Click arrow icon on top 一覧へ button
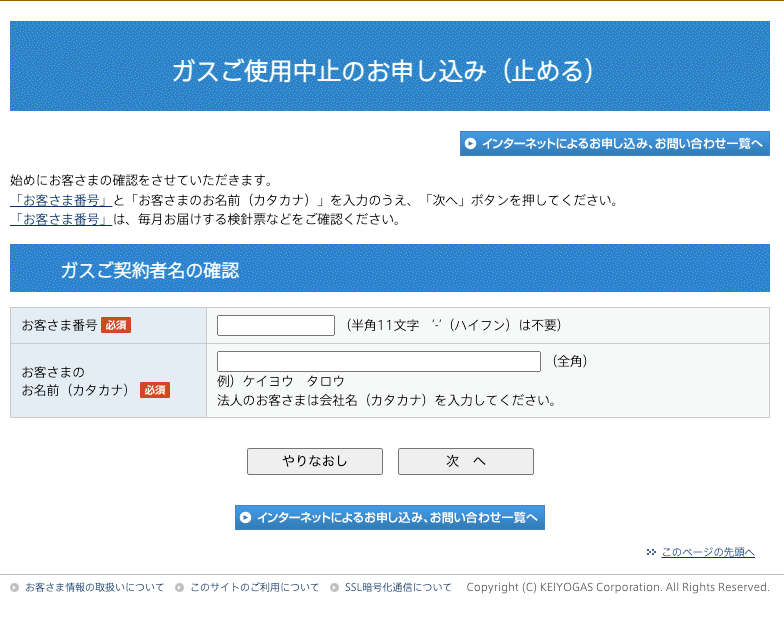 pyautogui.click(x=470, y=144)
